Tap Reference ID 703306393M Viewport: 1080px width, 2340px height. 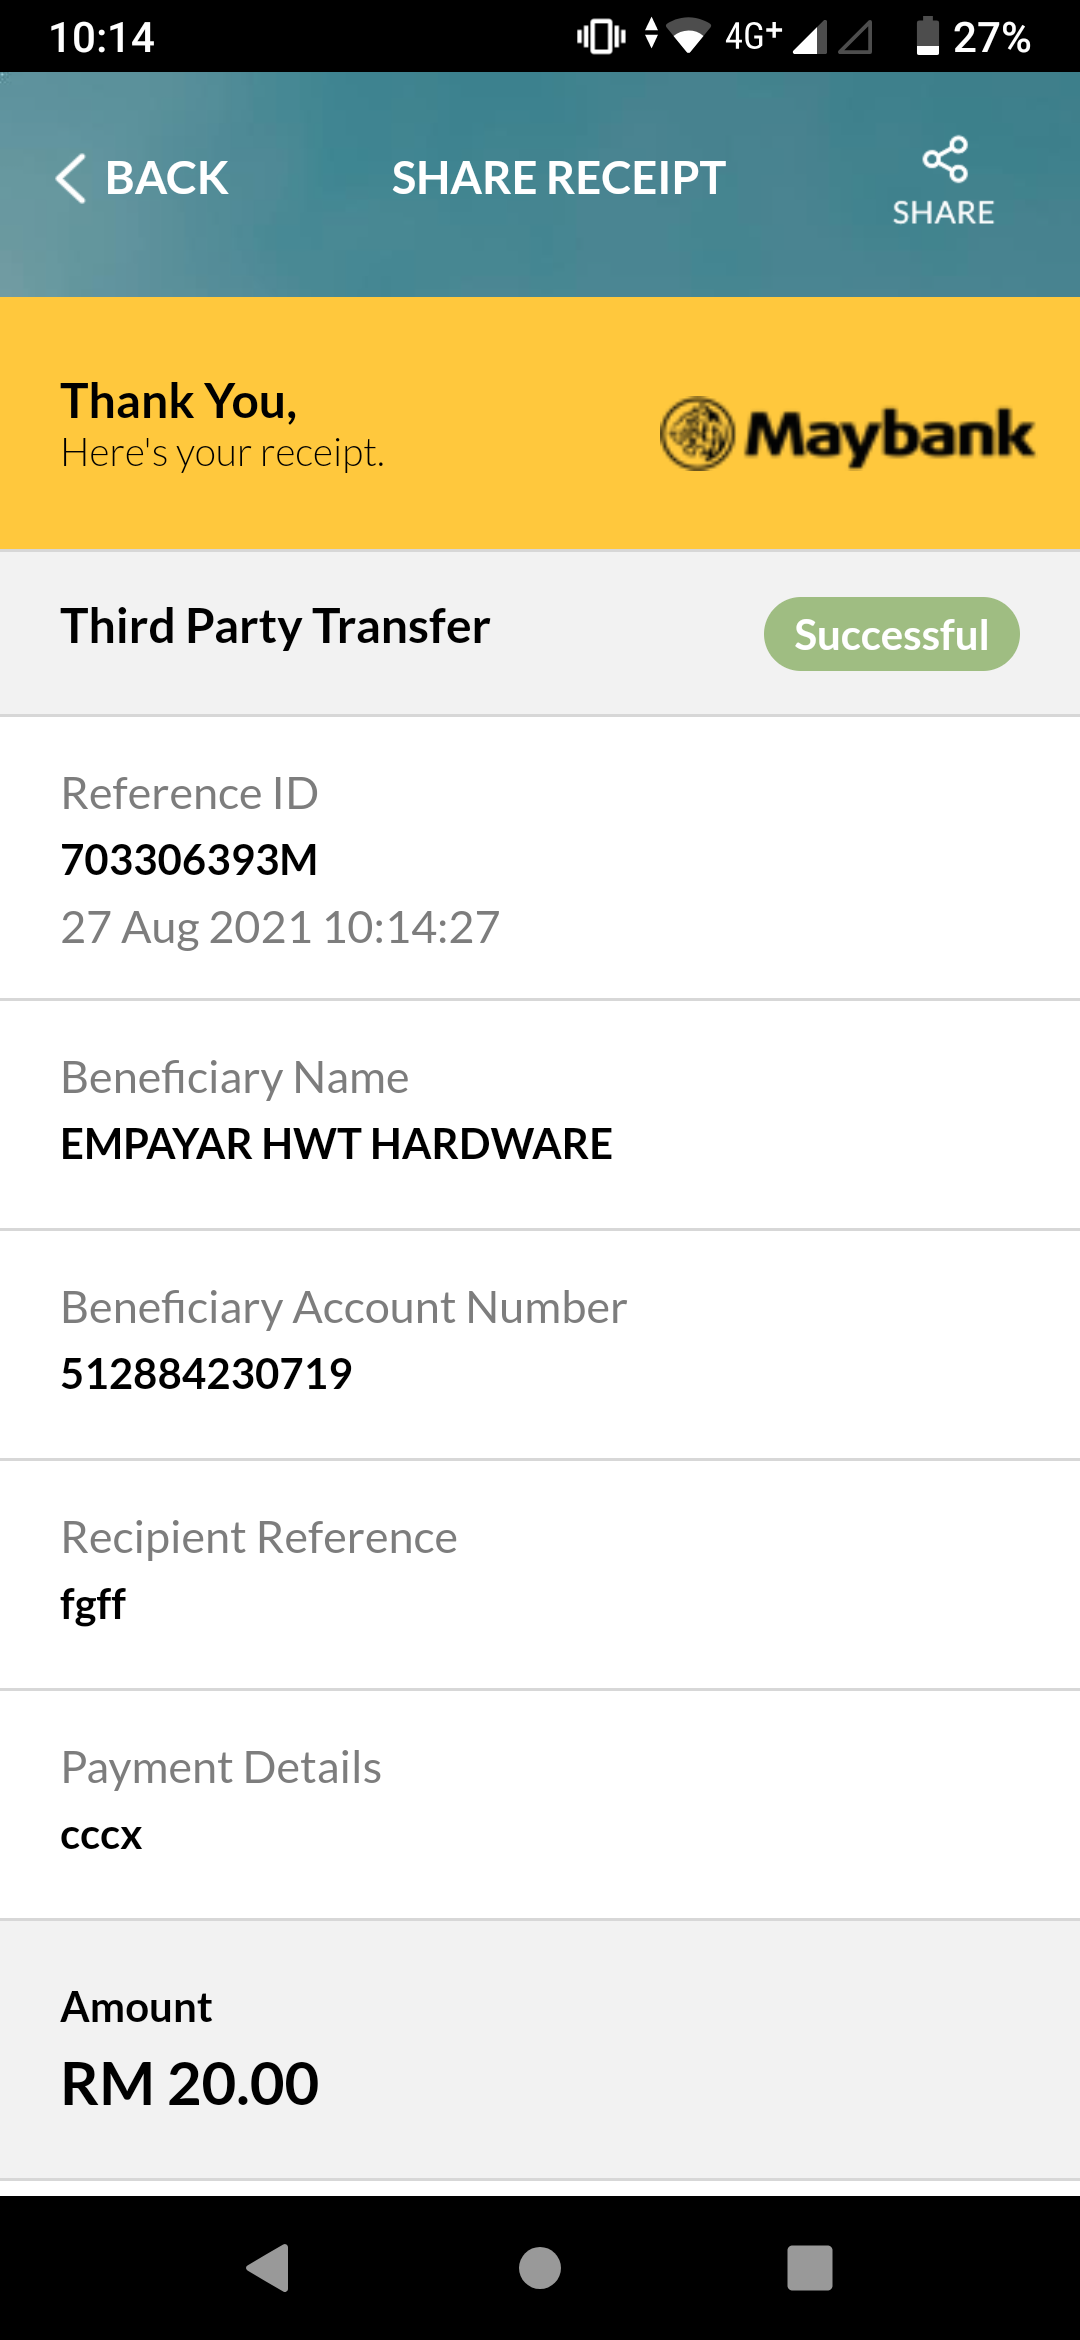point(189,860)
